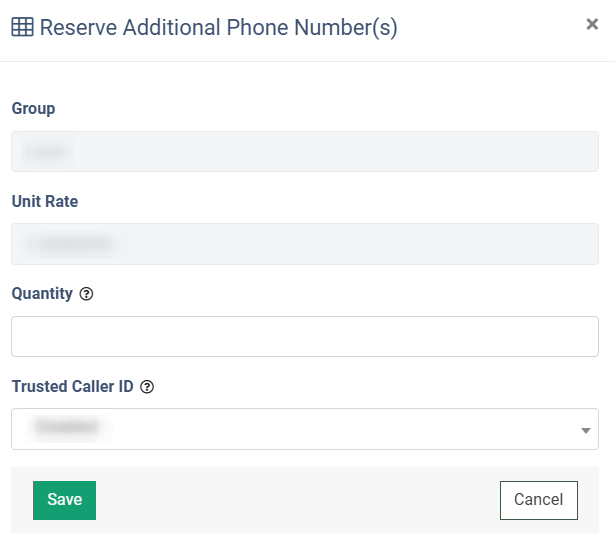
Task: Show the Trusted Caller ID help tooltip icon
Action: coord(147,387)
